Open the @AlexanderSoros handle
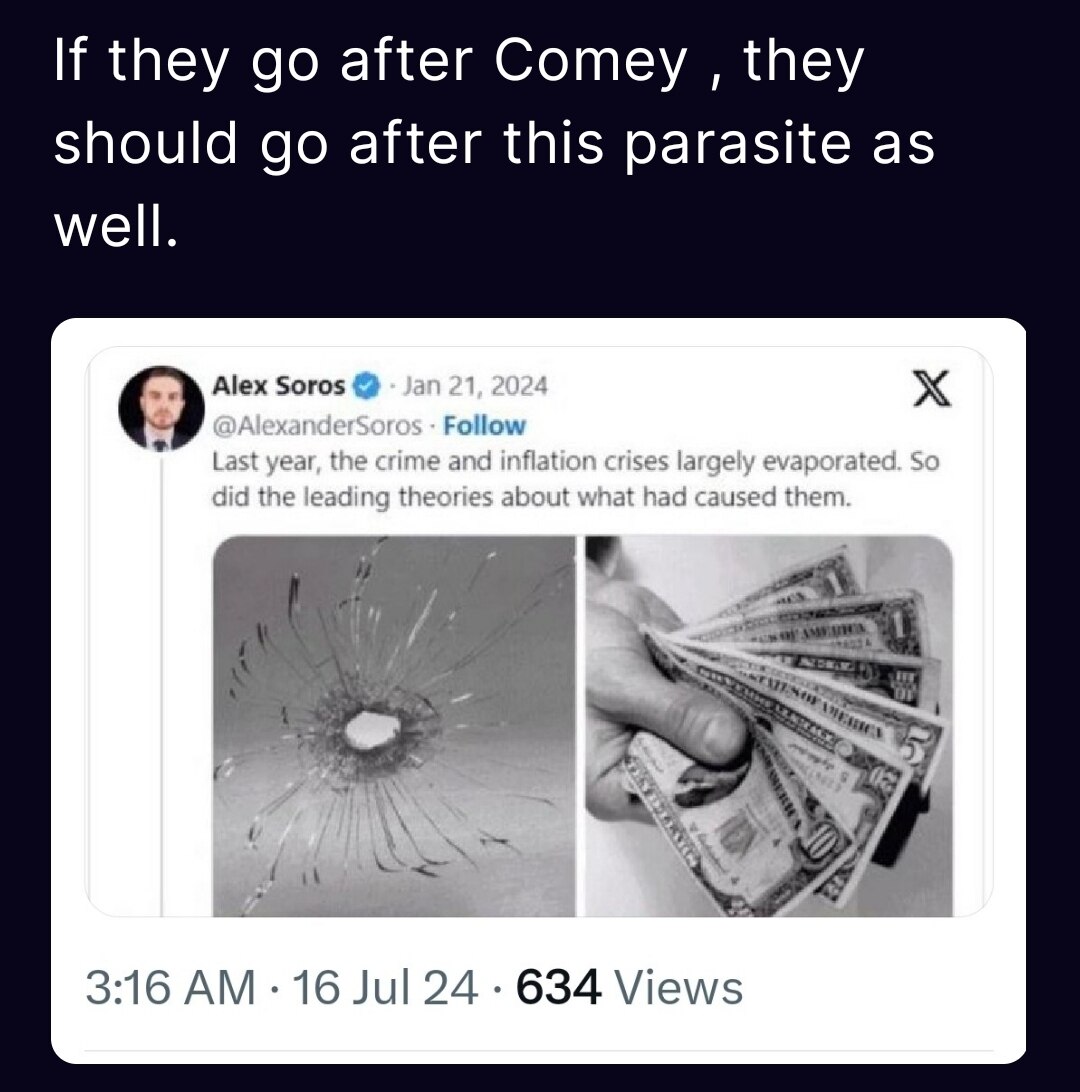The height and width of the screenshot is (1092, 1080). [x=318, y=425]
